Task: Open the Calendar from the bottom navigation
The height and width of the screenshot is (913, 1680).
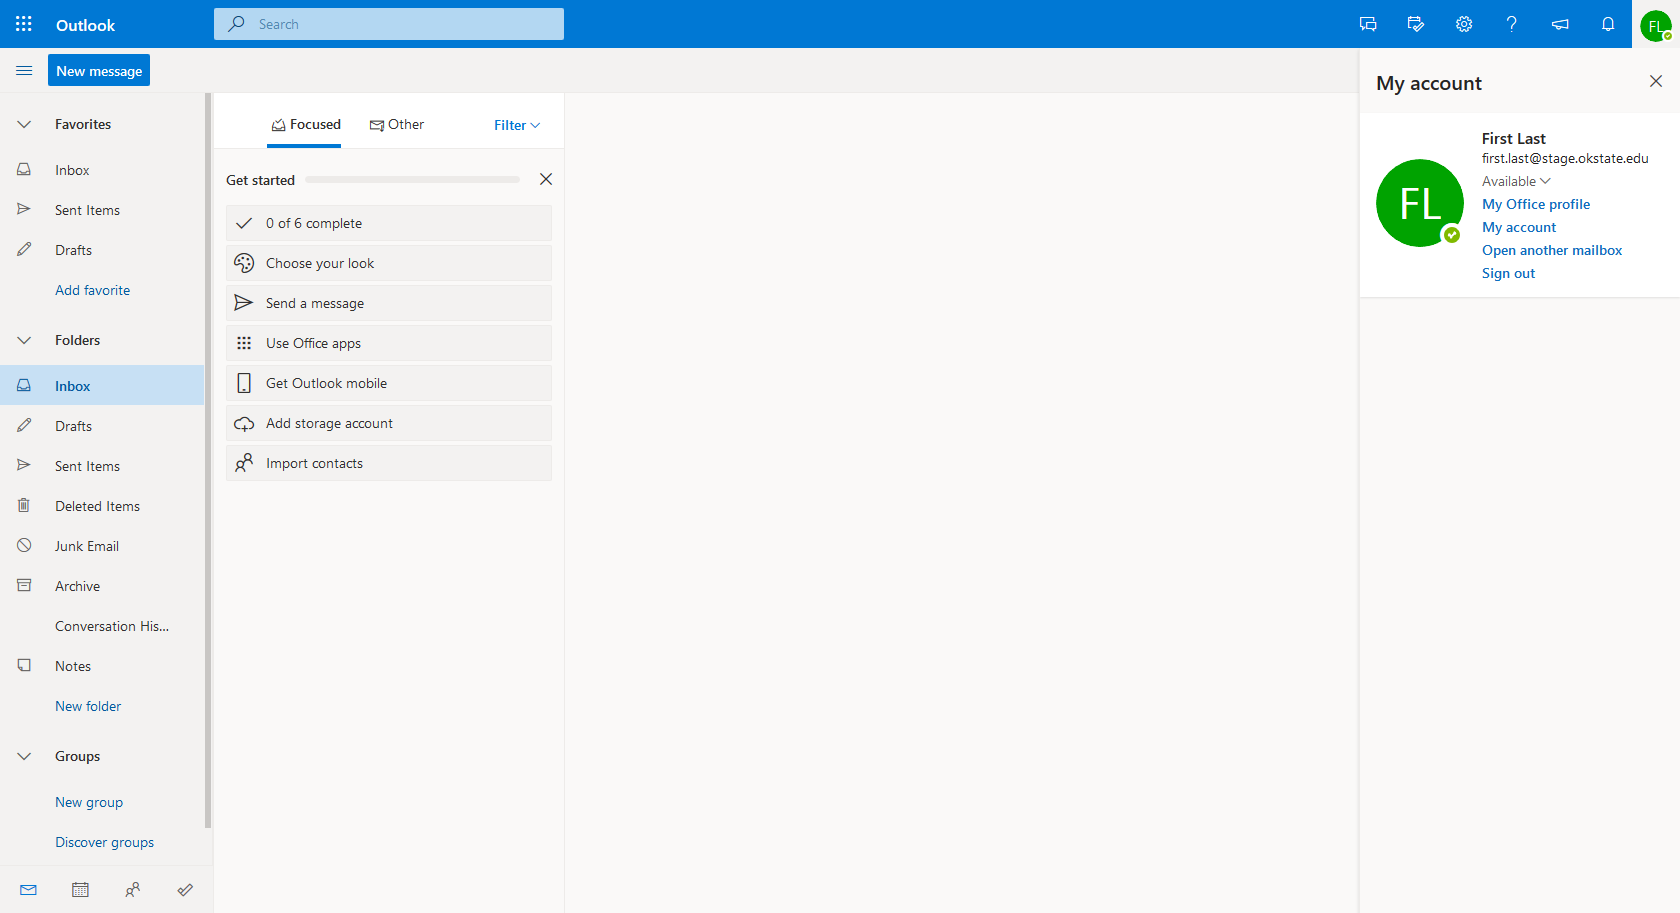Action: click(80, 890)
